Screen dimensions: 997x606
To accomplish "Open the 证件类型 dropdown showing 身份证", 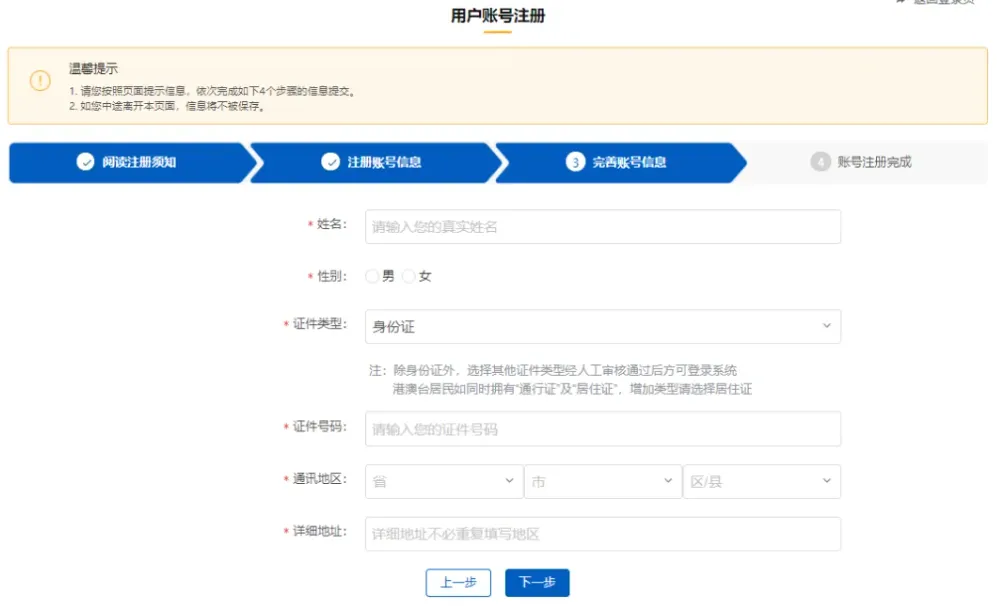I will click(603, 326).
